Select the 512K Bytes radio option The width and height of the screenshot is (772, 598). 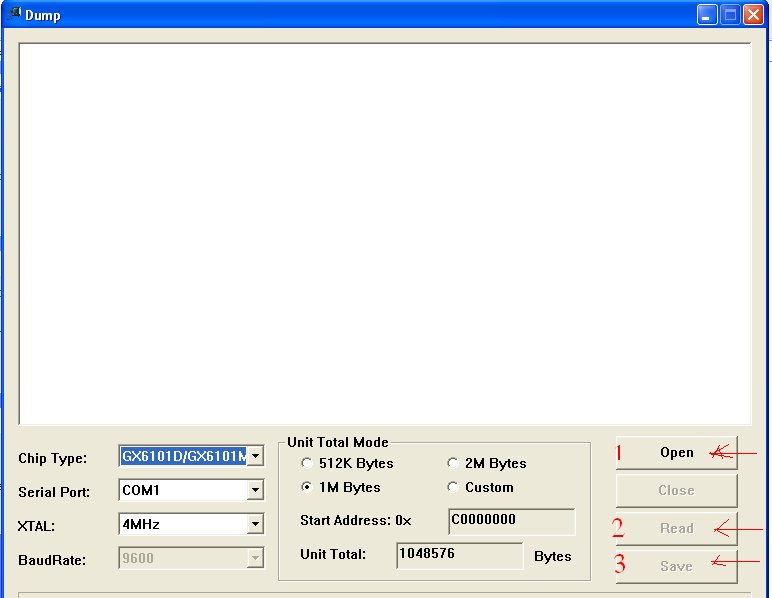pyautogui.click(x=307, y=463)
